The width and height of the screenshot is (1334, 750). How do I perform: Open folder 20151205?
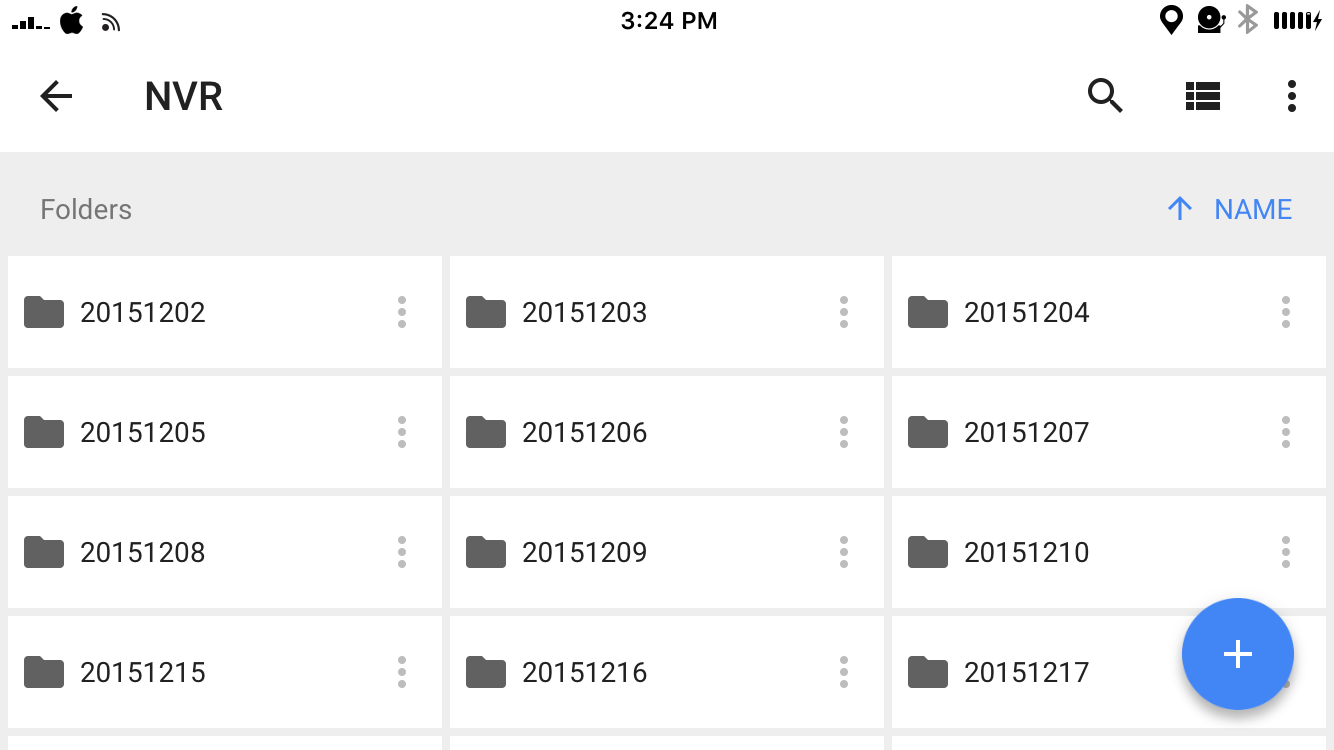tap(225, 432)
